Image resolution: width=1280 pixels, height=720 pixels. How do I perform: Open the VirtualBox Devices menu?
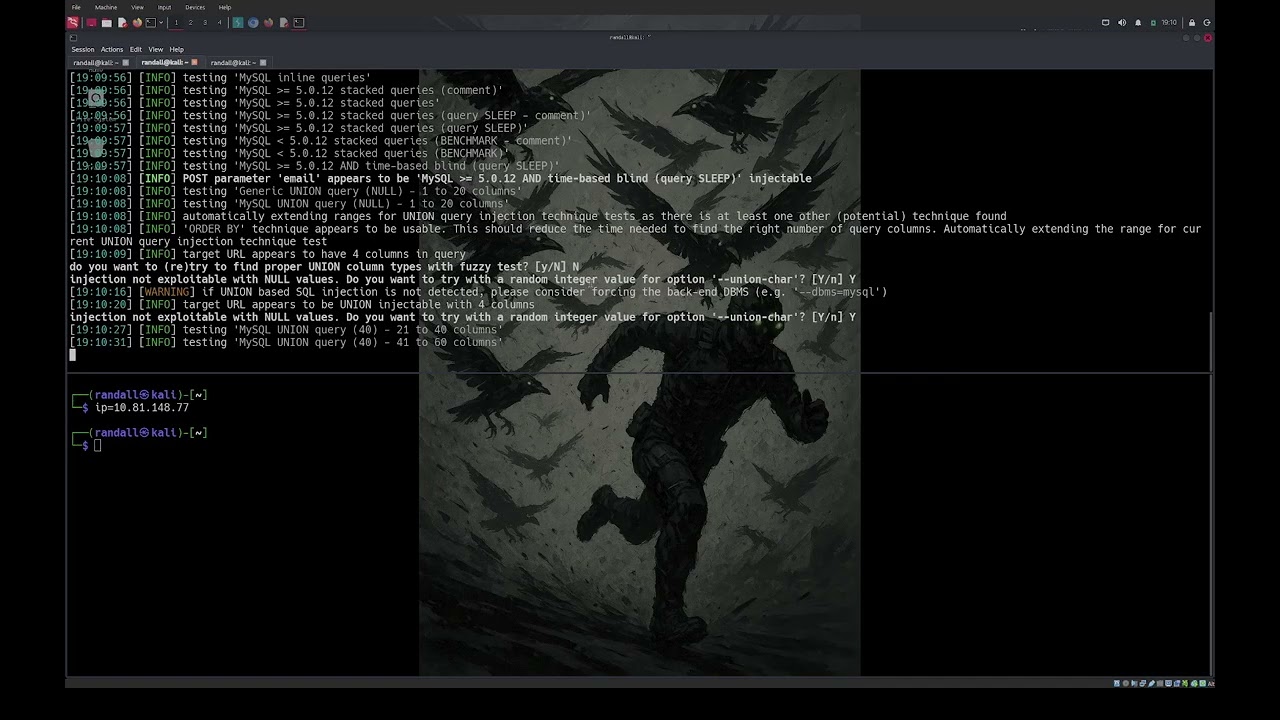click(195, 7)
